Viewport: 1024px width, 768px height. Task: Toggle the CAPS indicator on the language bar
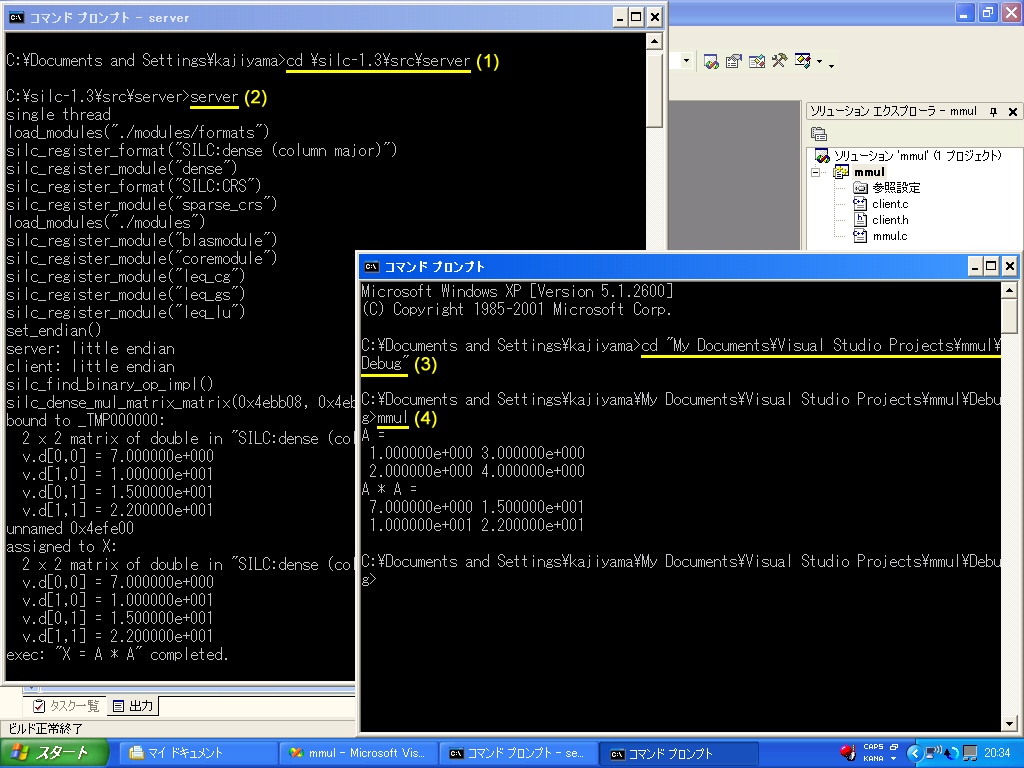point(873,747)
